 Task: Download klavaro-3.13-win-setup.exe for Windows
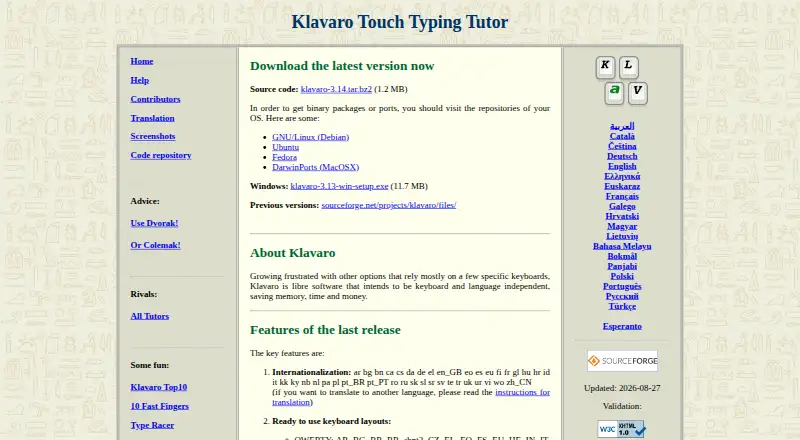click(x=339, y=186)
